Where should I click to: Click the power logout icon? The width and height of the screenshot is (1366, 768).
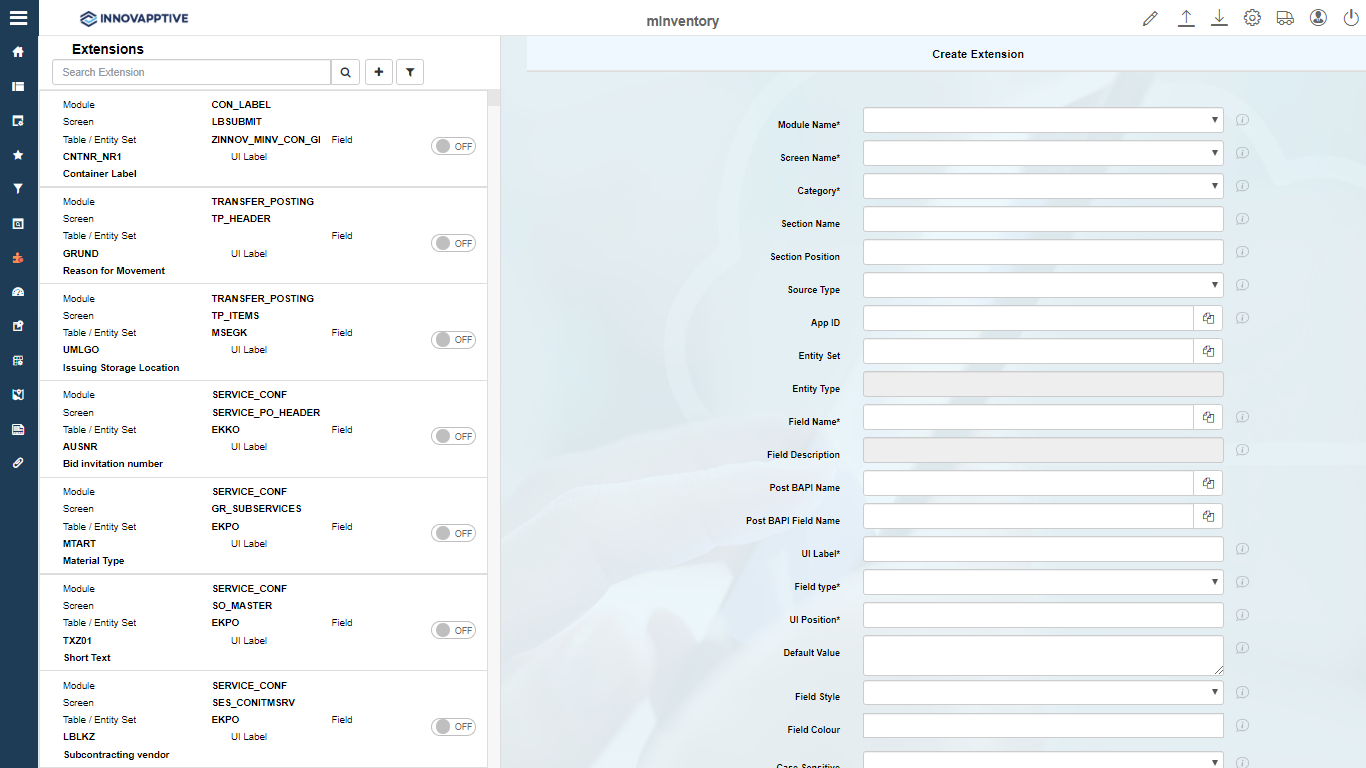[1351, 18]
